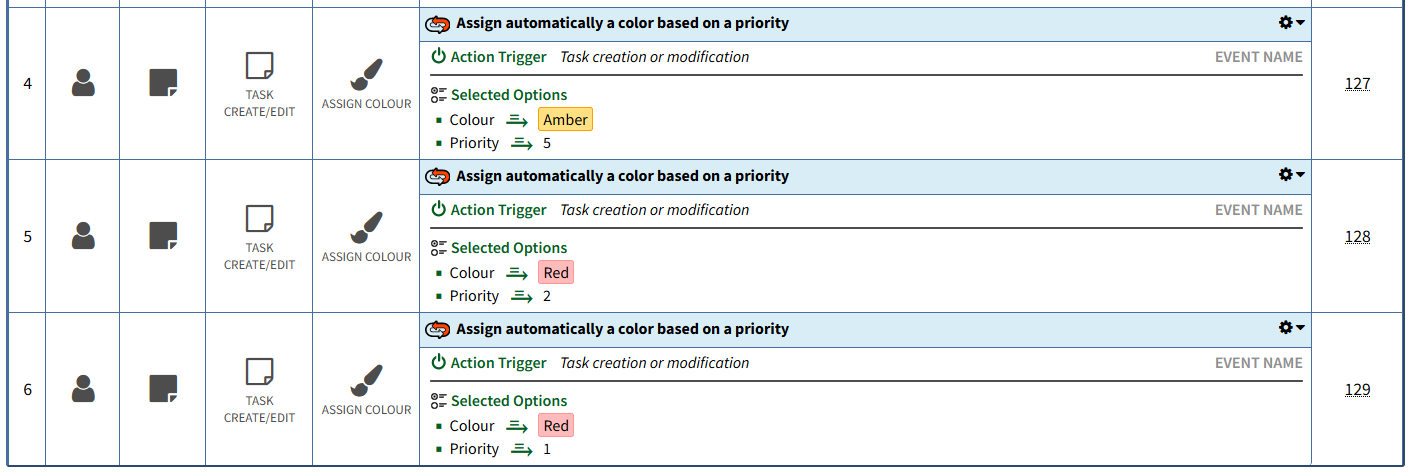Click the Amber colour badge

click(565, 120)
